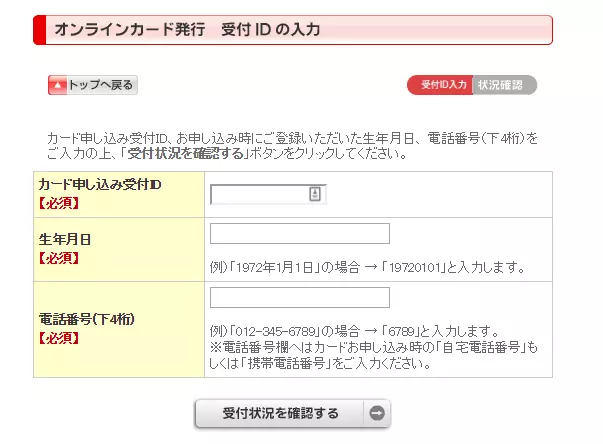Click the round arrow icon on the confirm button

pyautogui.click(x=377, y=413)
